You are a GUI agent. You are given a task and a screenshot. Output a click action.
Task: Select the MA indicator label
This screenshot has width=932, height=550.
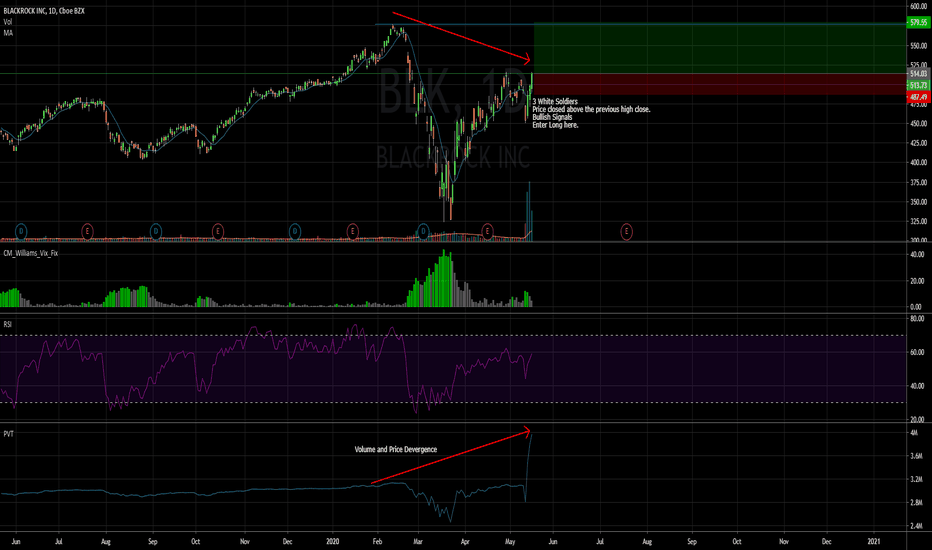[8, 33]
